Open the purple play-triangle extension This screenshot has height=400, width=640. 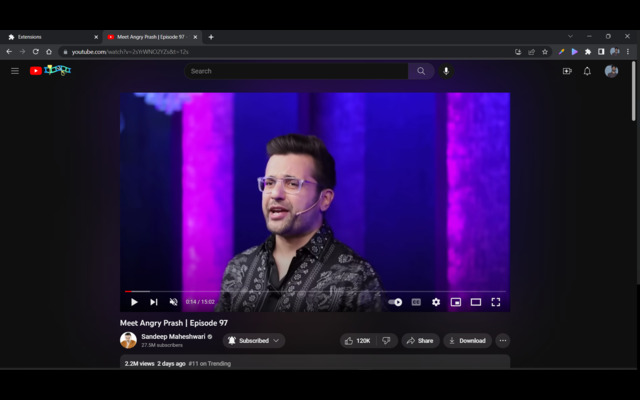(x=575, y=52)
